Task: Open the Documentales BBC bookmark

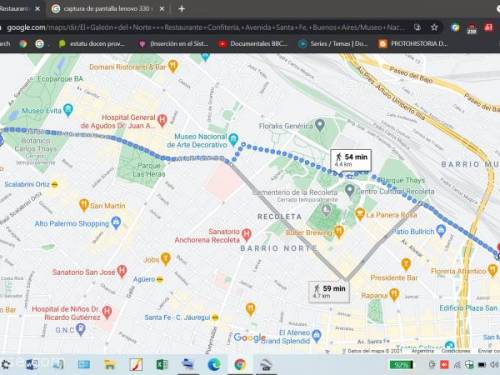Action: [253, 44]
